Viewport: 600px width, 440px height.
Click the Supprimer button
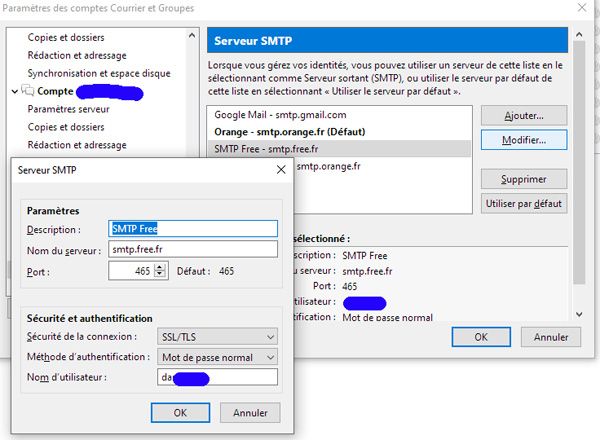[x=524, y=179]
